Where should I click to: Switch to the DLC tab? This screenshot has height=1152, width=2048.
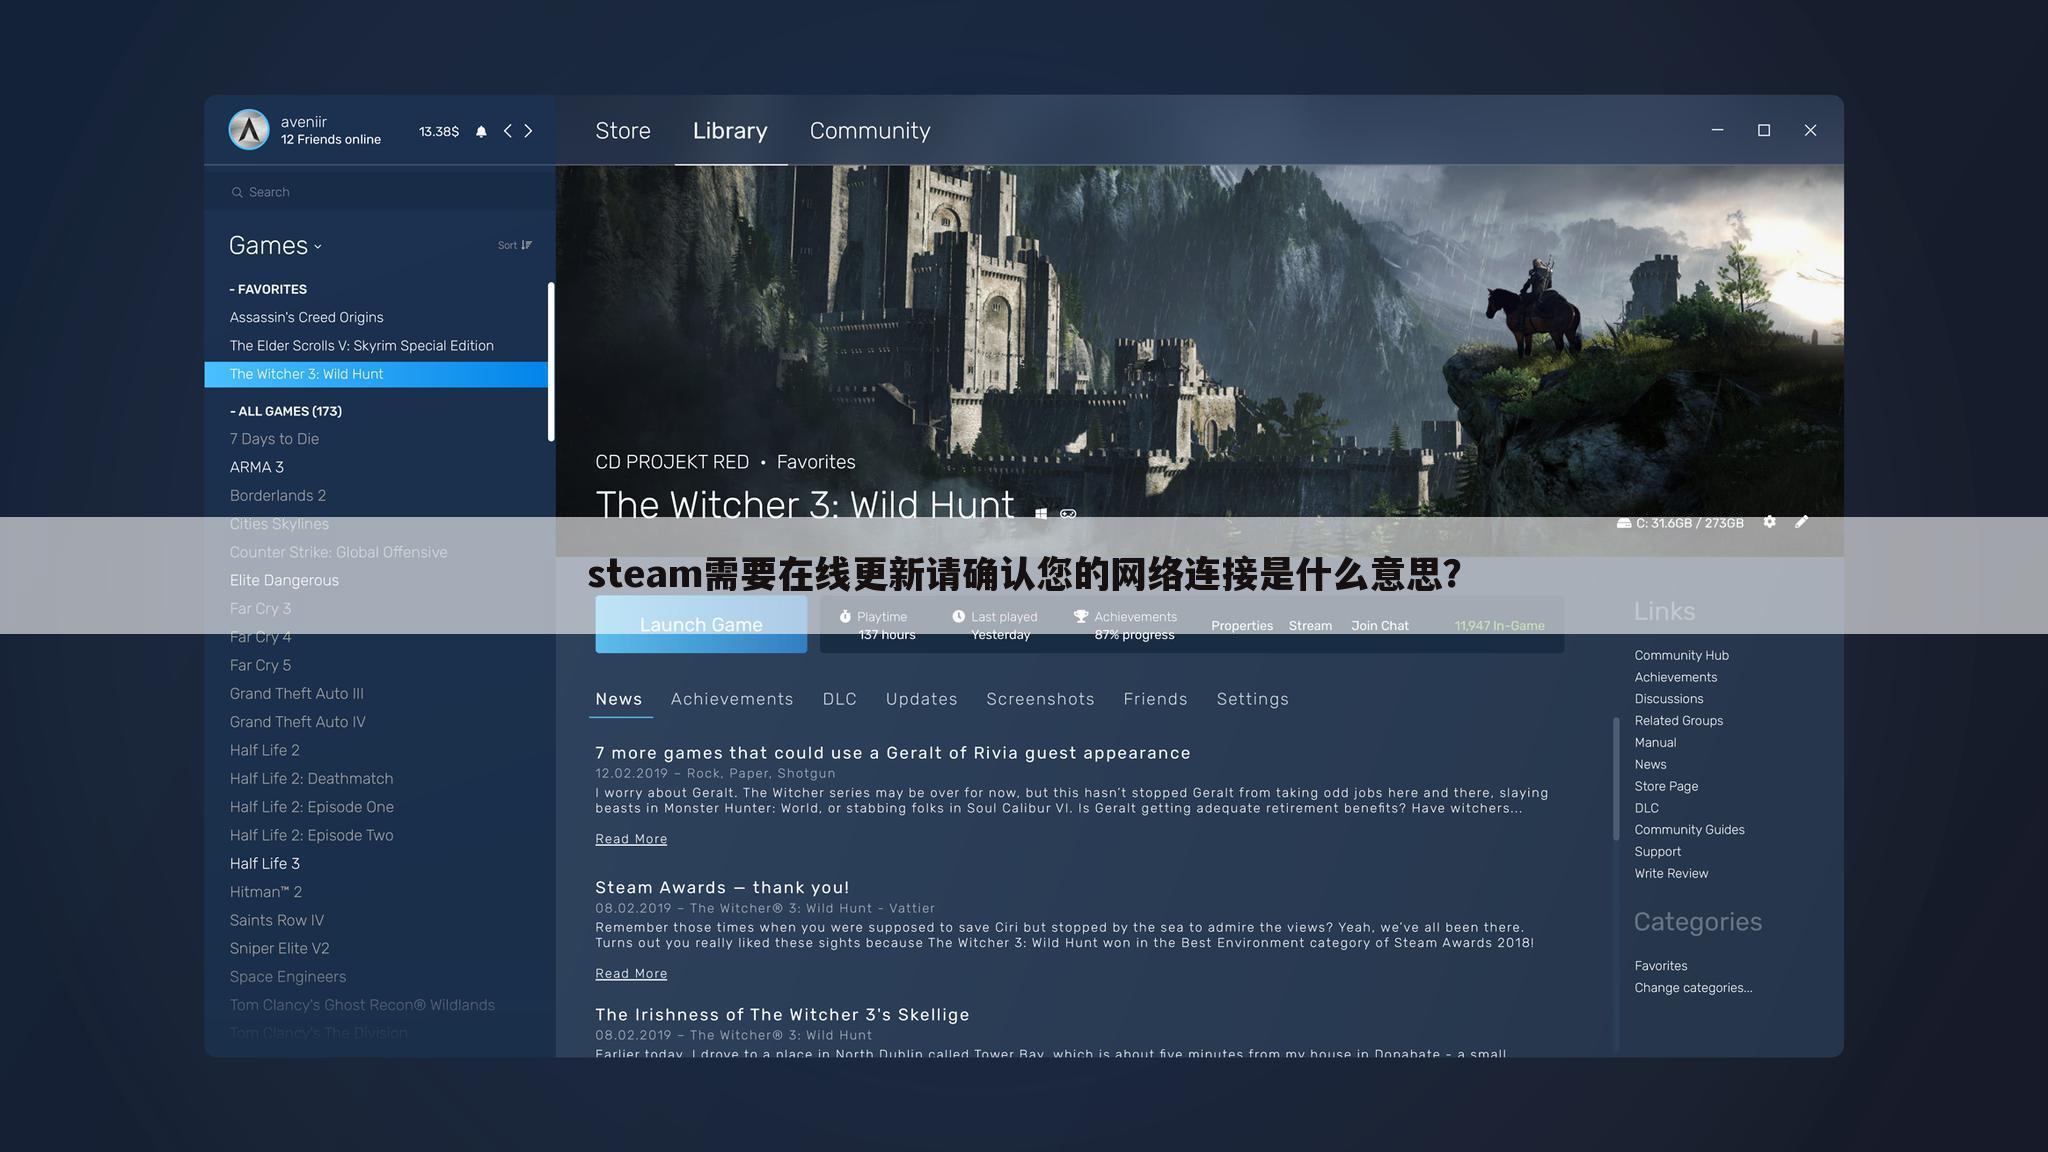click(x=840, y=699)
